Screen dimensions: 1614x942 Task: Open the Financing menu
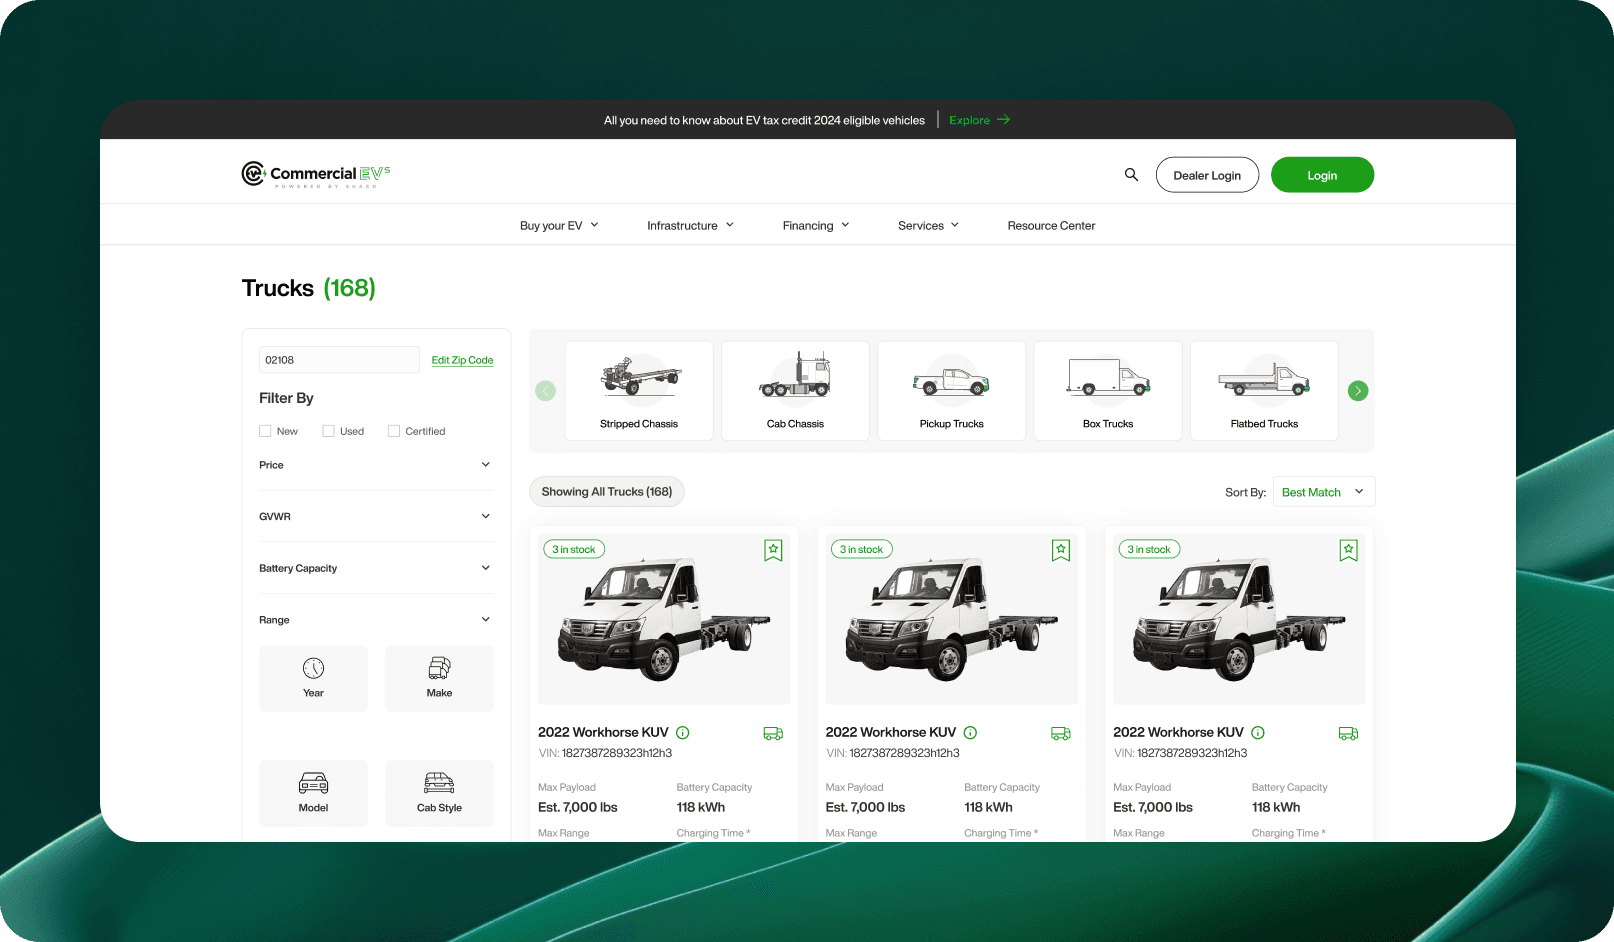(816, 226)
